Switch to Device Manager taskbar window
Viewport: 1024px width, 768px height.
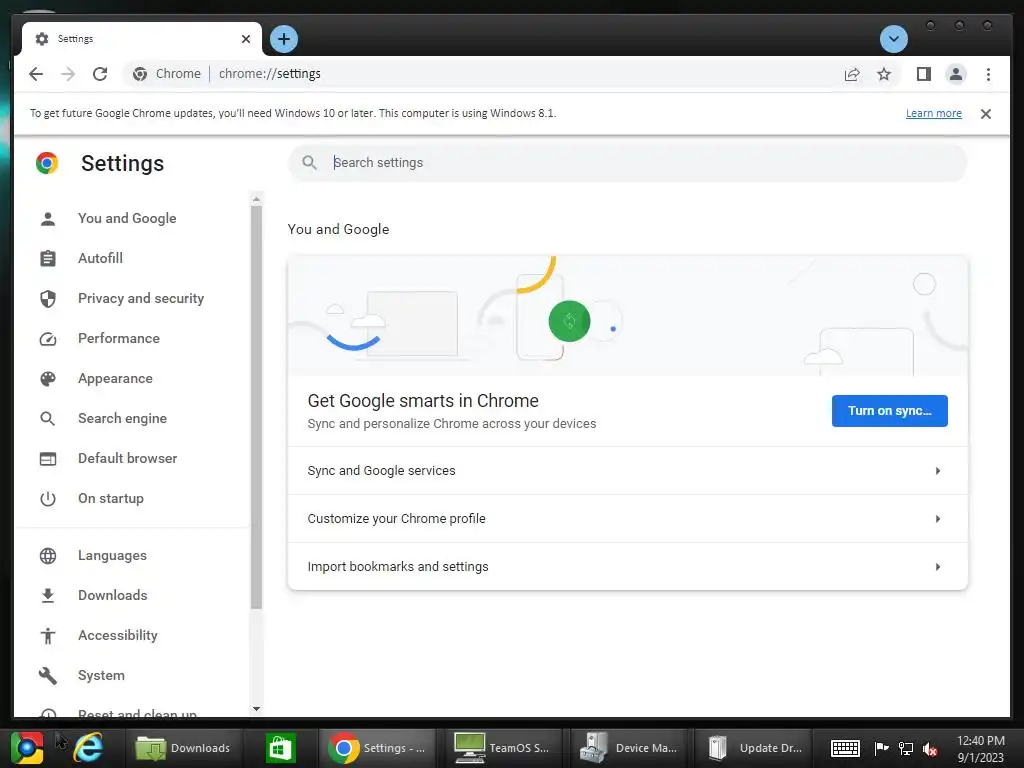(x=629, y=748)
